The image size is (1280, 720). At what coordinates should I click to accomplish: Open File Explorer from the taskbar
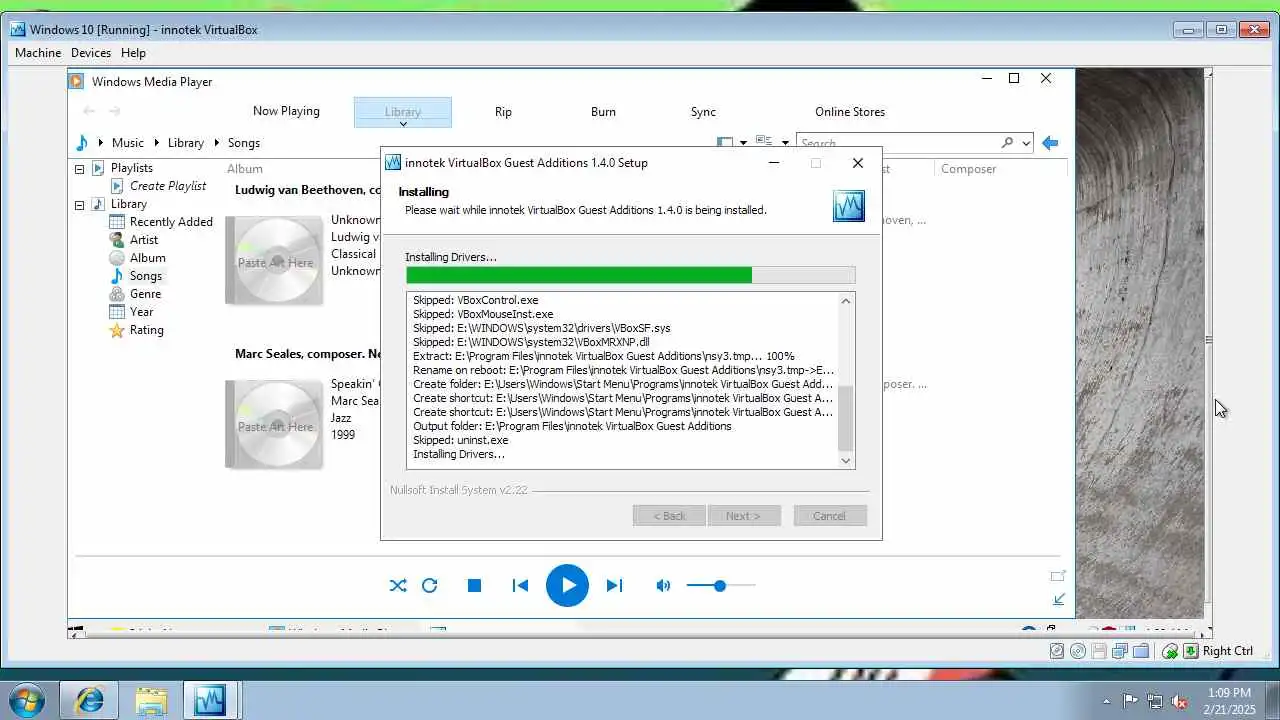point(151,700)
